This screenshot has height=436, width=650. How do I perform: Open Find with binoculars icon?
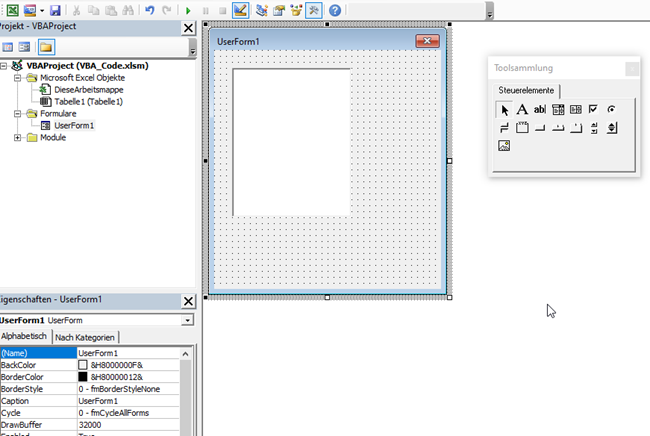128,10
